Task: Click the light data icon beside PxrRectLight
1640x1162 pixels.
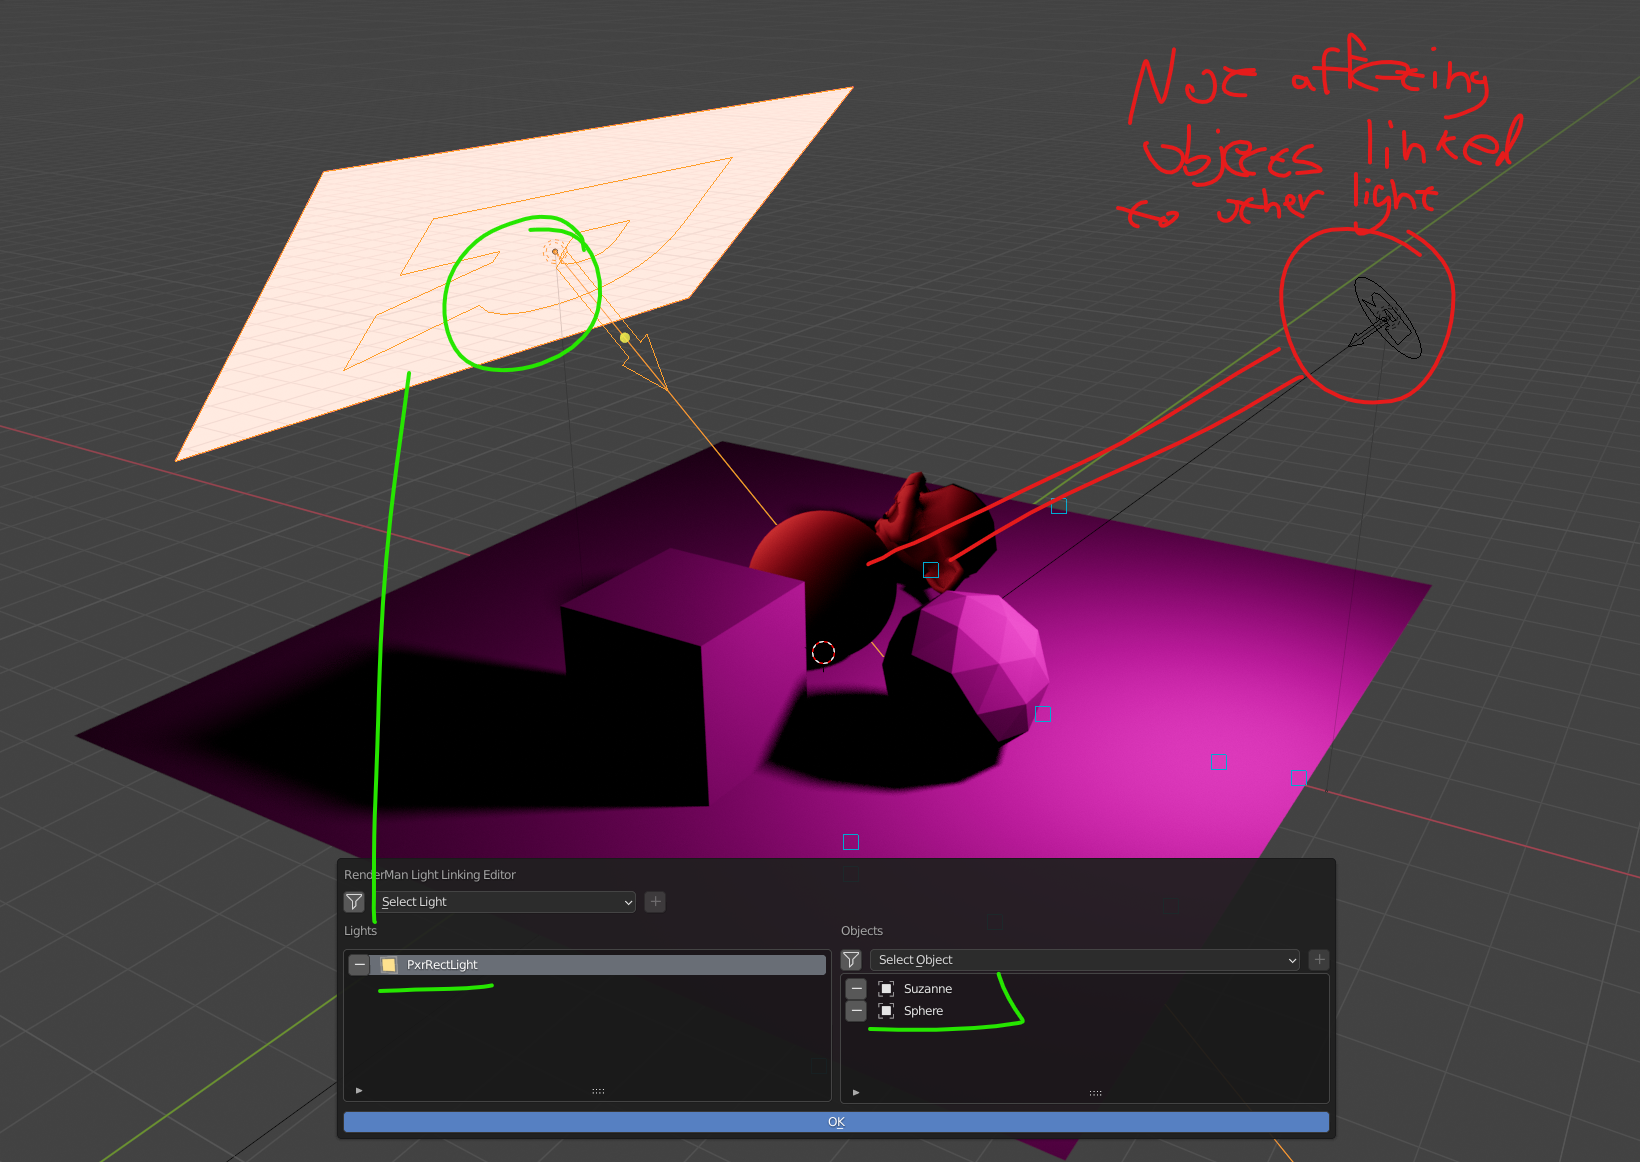Action: 389,964
